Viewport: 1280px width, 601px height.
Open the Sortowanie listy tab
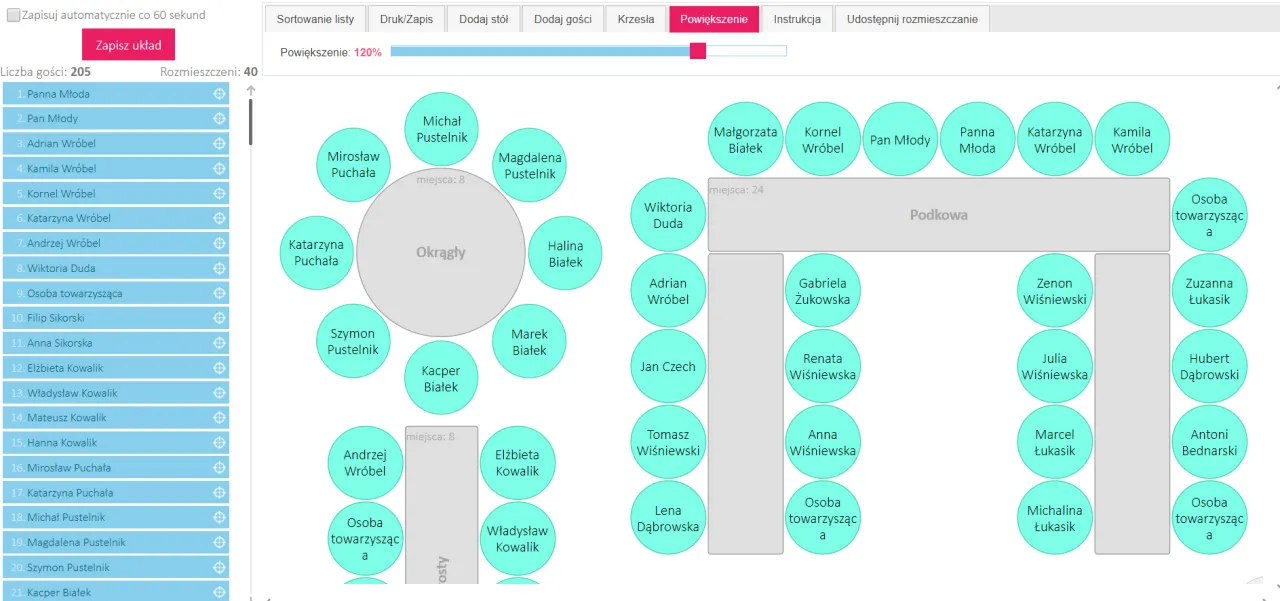[x=315, y=19]
